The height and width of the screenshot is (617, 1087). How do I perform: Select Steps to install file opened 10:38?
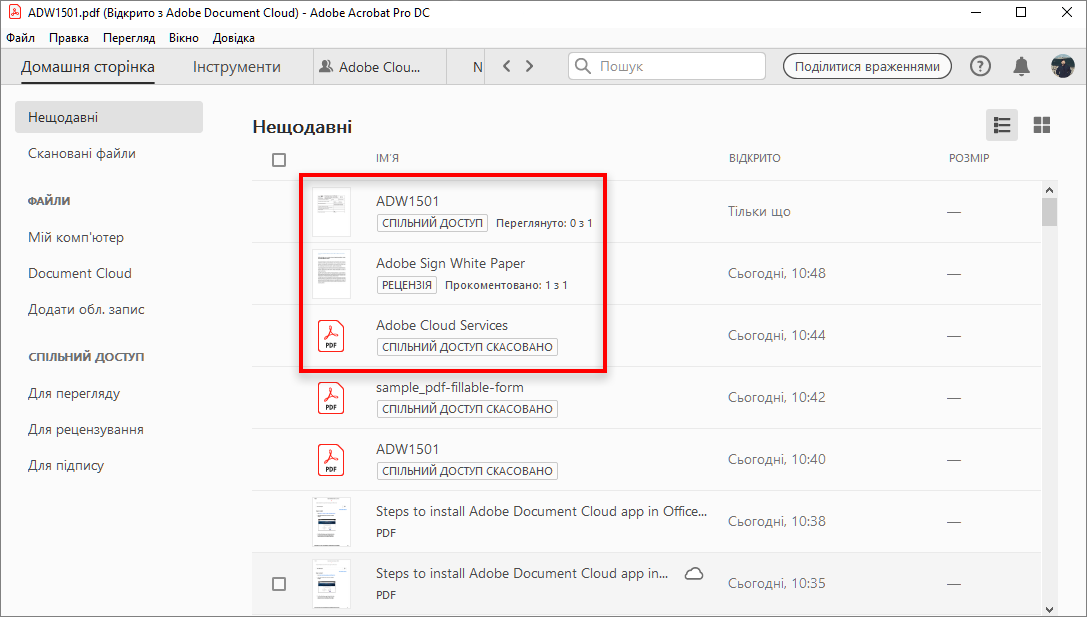point(541,512)
